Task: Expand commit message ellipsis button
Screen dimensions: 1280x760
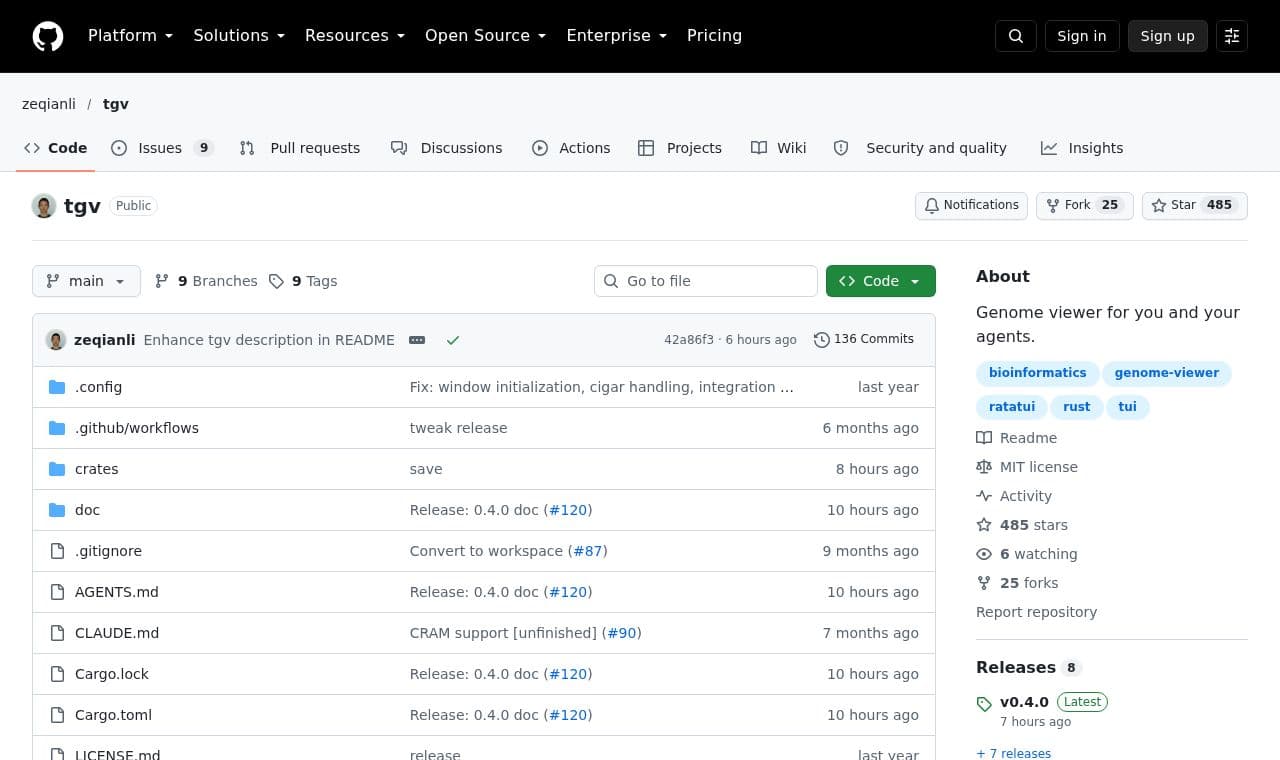Action: pyautogui.click(x=417, y=340)
